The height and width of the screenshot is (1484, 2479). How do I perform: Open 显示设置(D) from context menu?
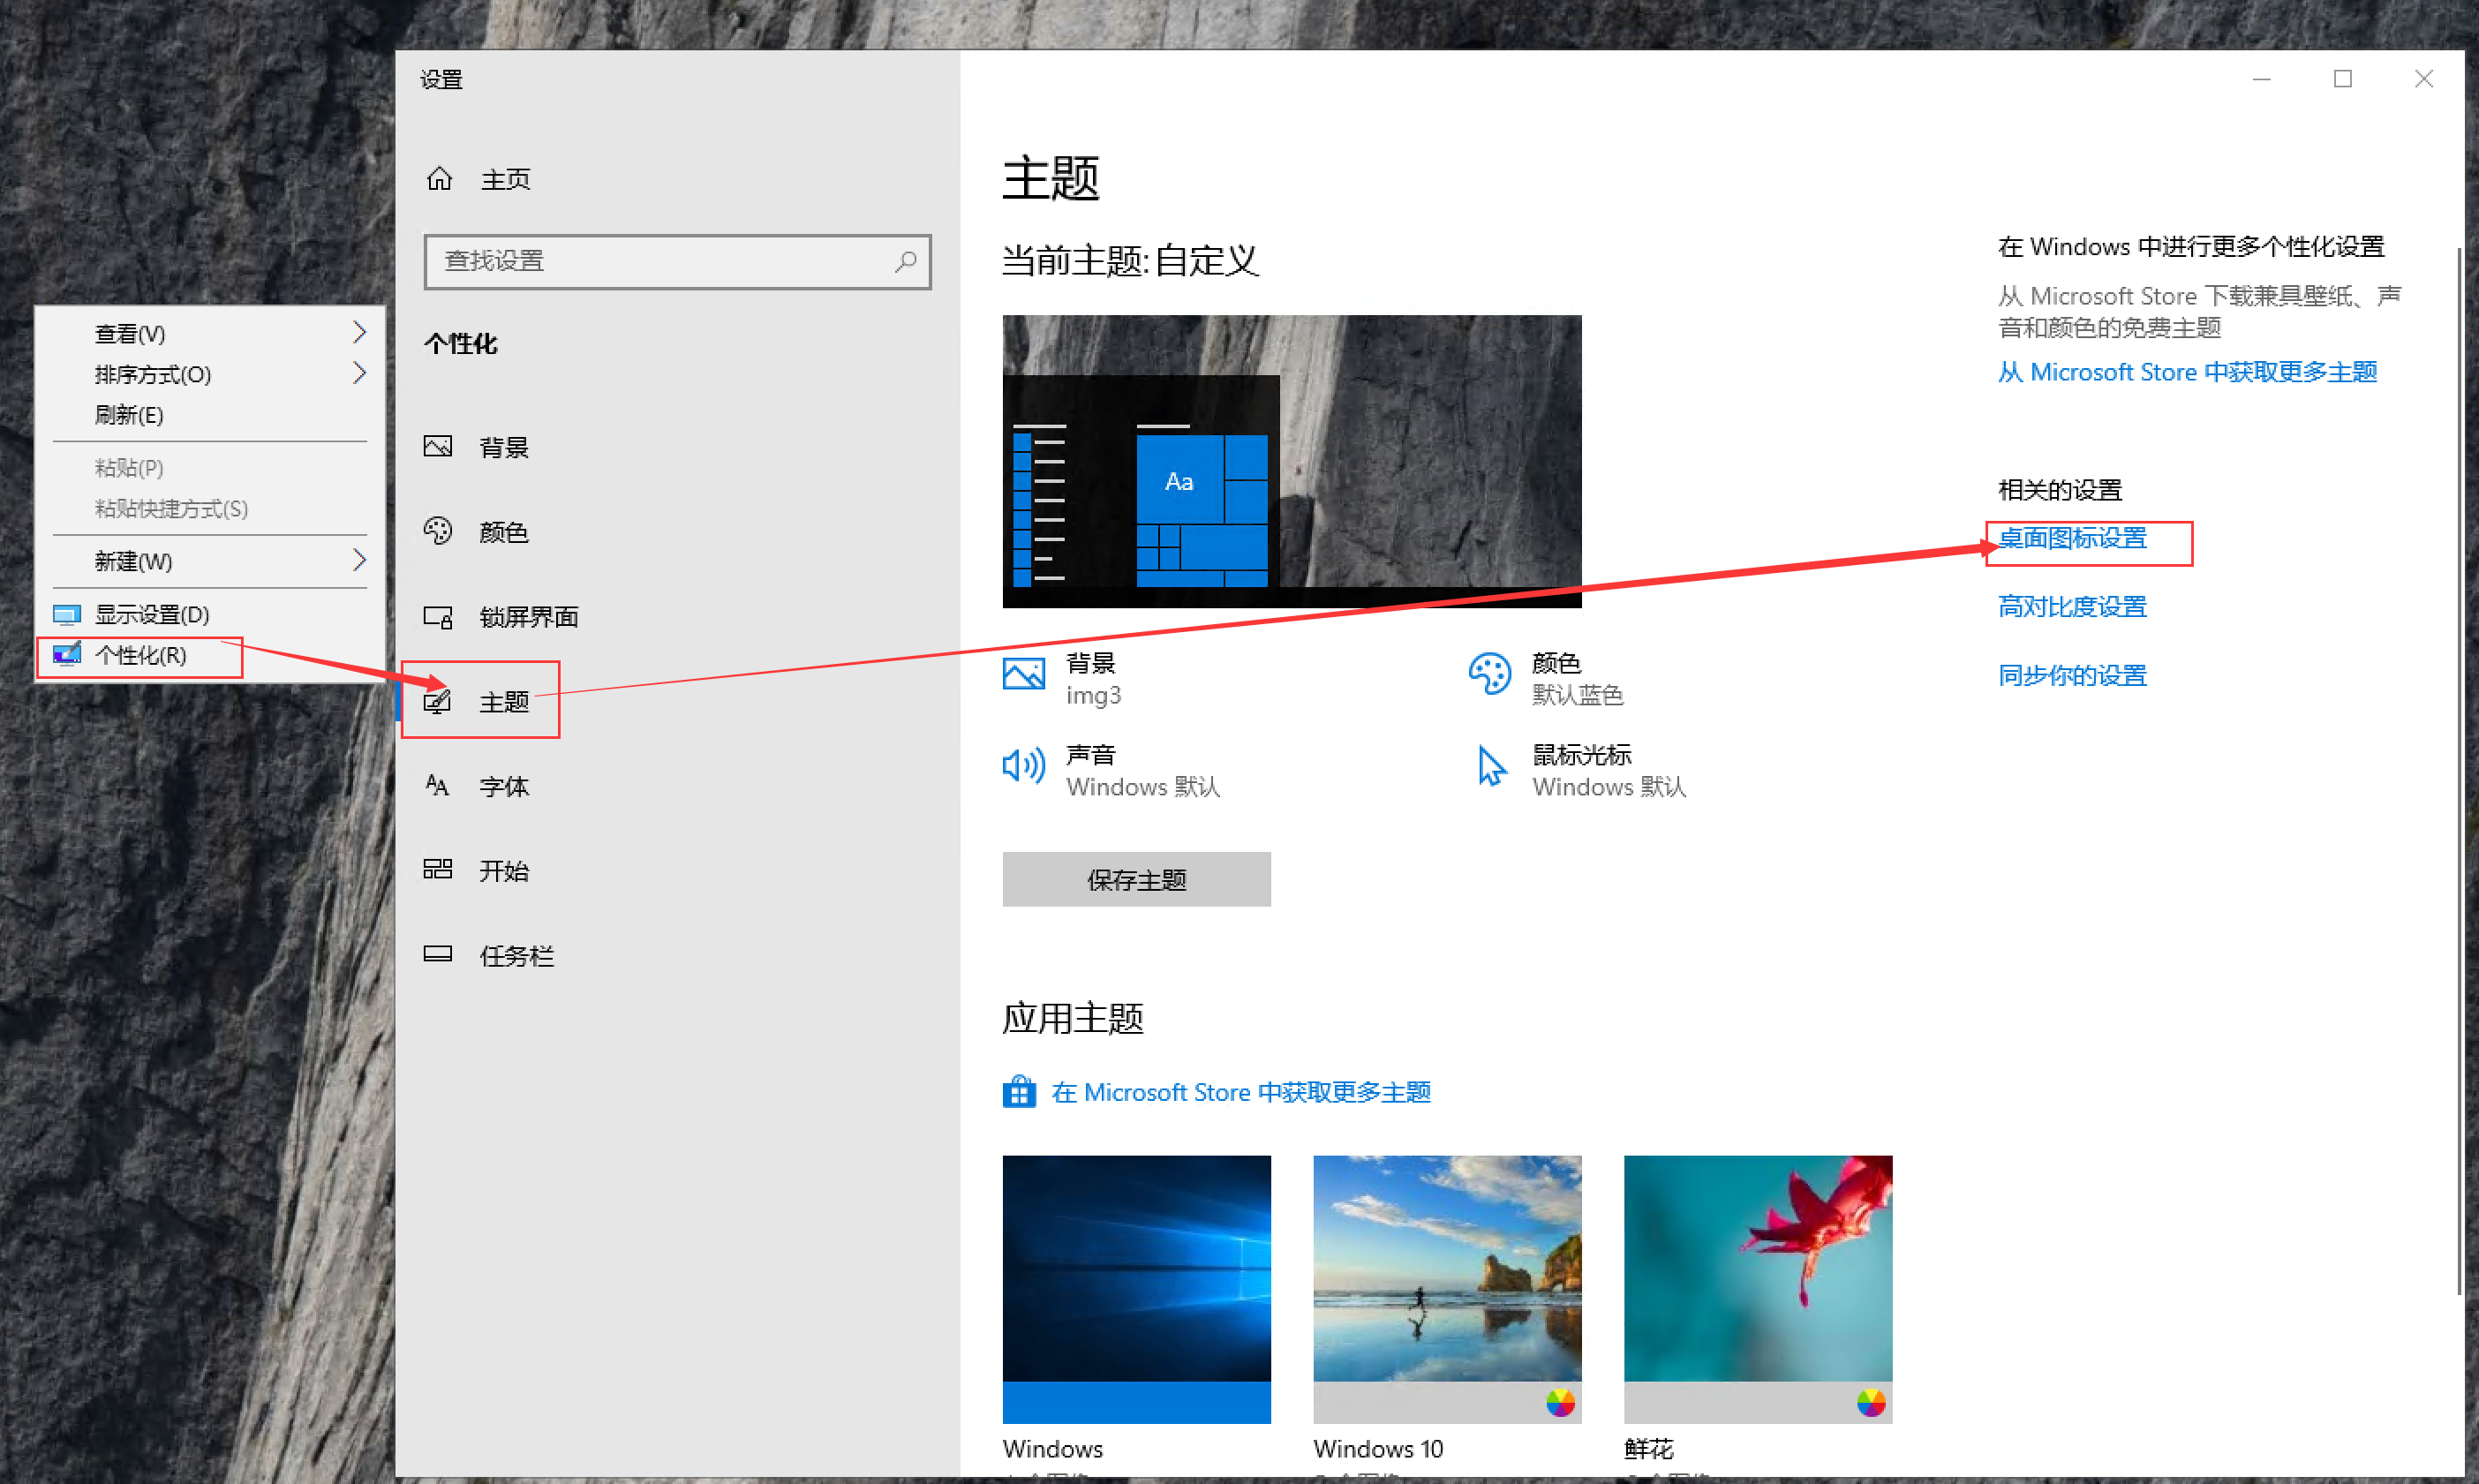(210, 614)
